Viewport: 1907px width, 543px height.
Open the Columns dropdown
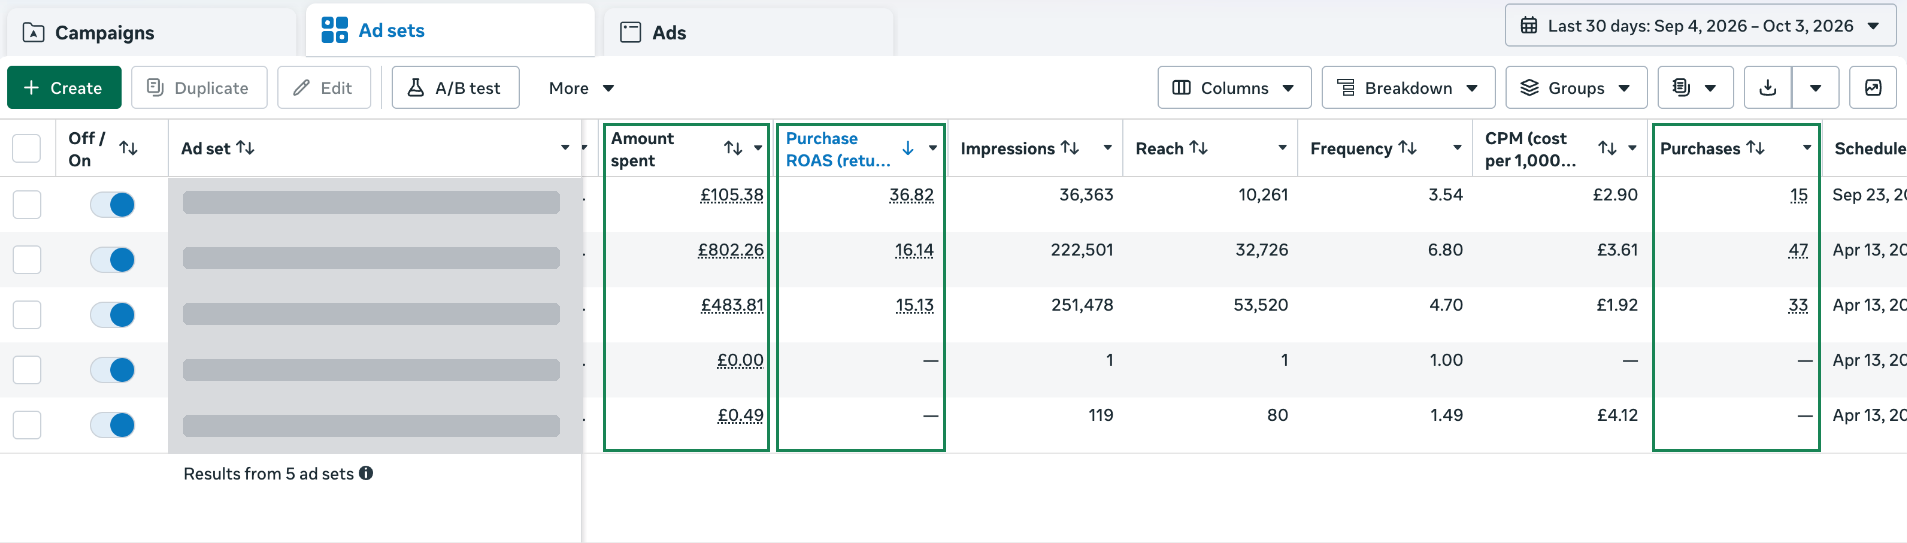[x=1234, y=88]
